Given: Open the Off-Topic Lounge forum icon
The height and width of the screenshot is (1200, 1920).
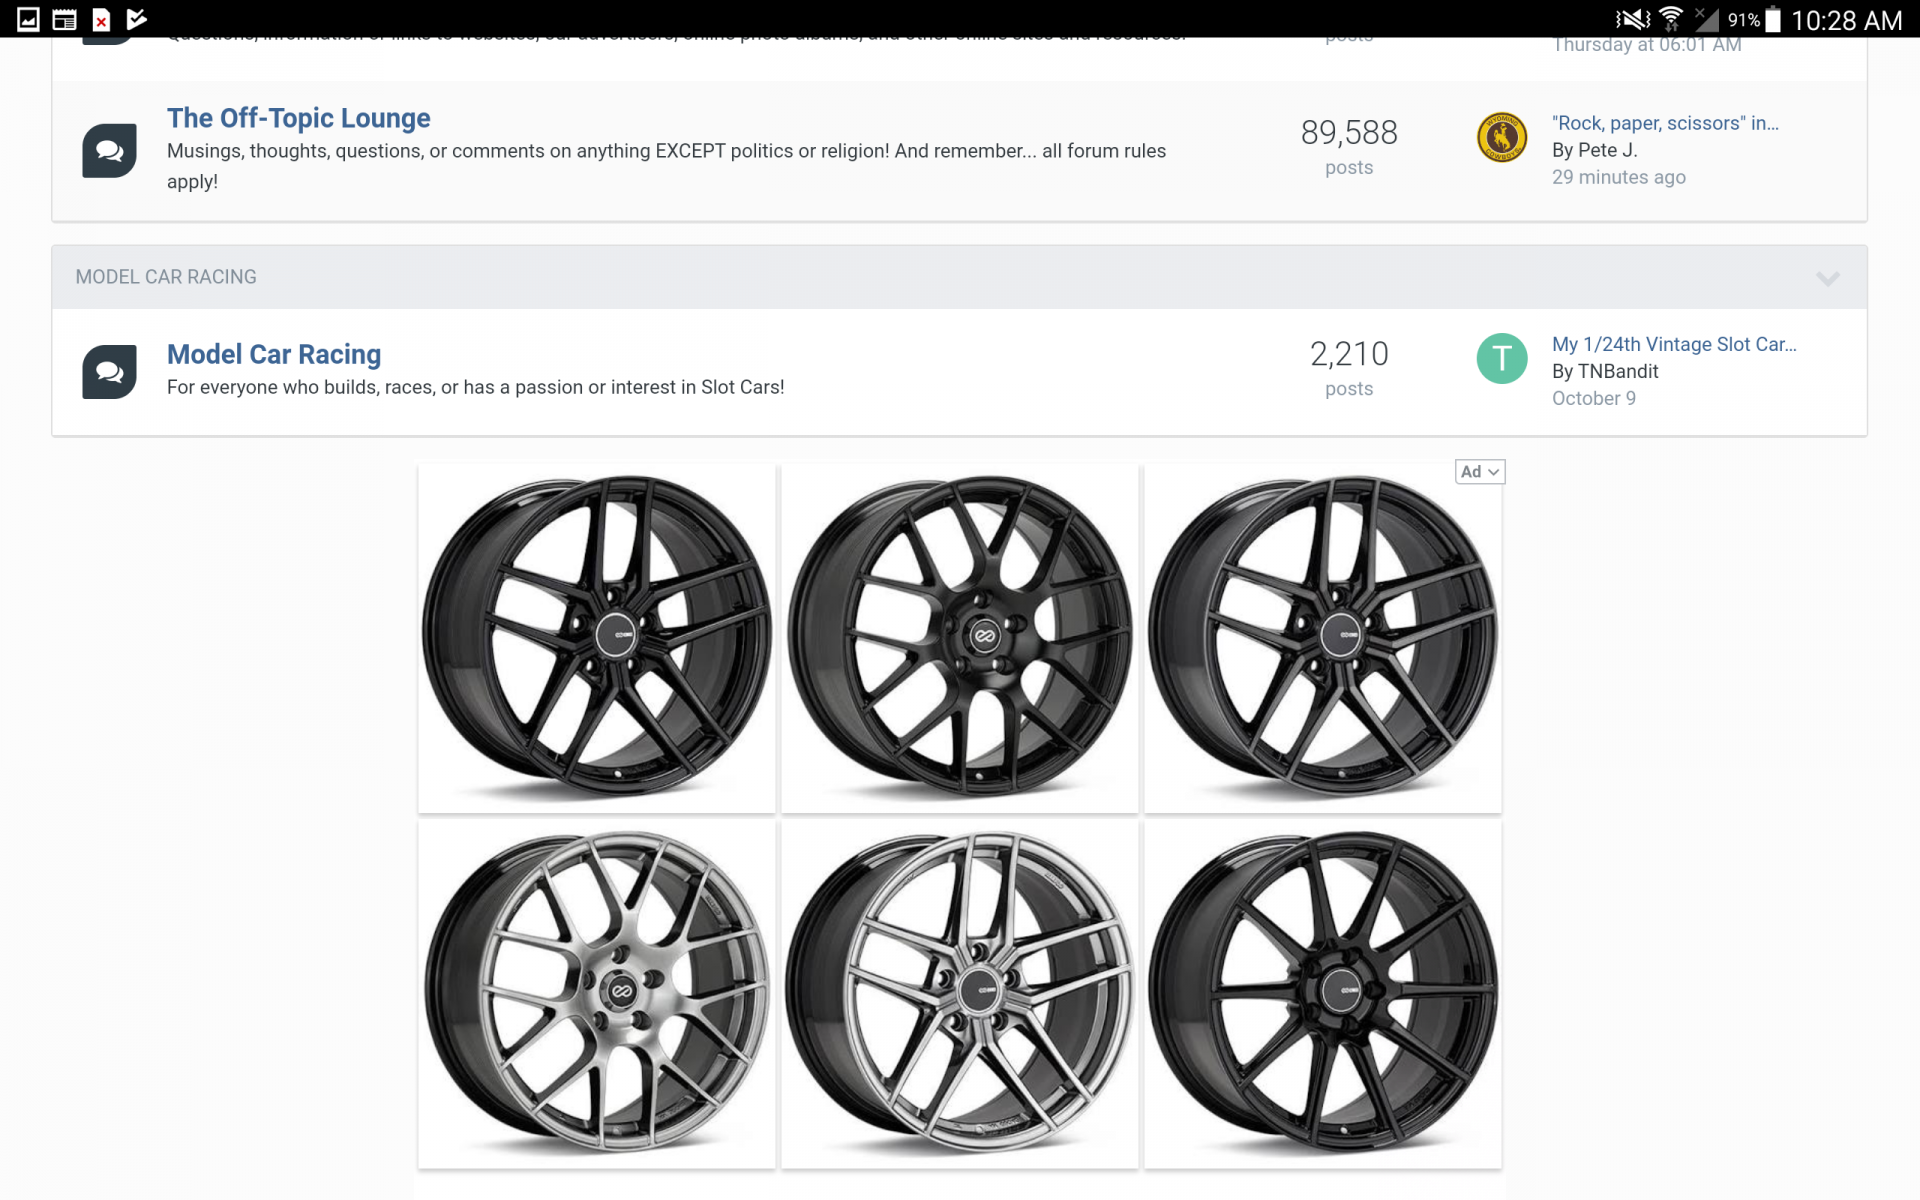Looking at the screenshot, I should 108,150.
